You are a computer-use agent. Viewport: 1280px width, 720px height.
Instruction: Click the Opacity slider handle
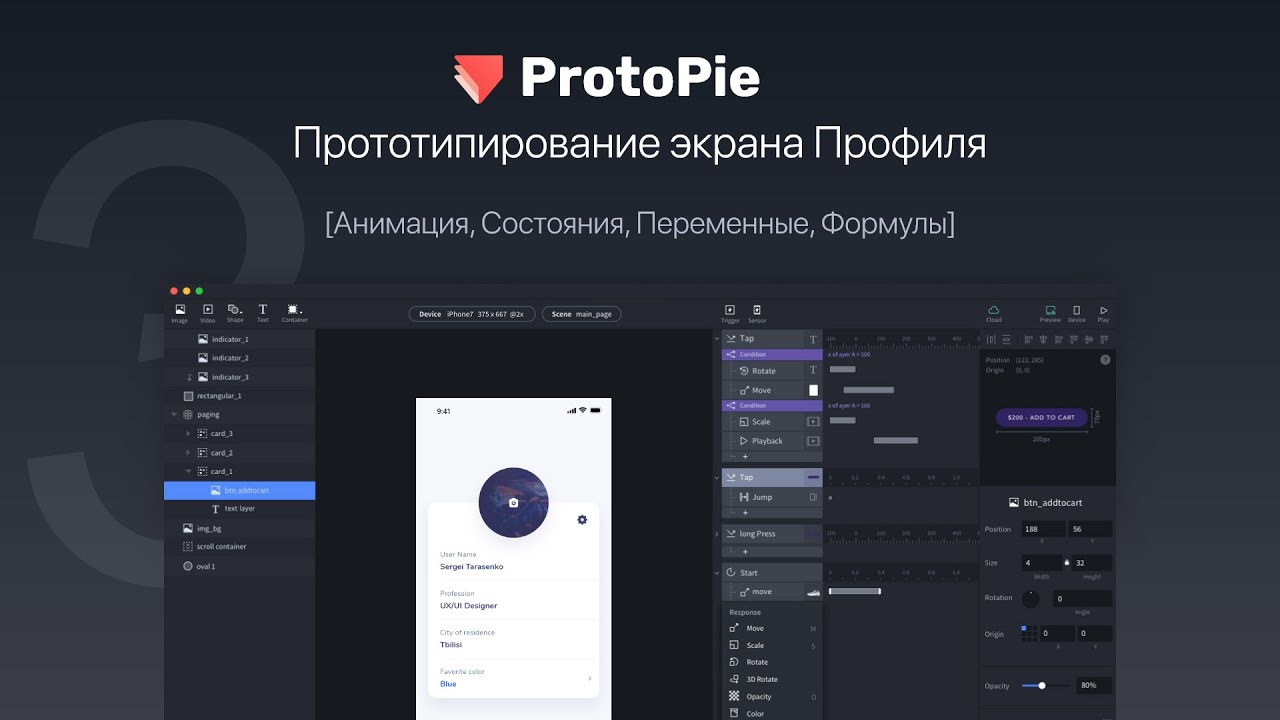[x=1042, y=685]
